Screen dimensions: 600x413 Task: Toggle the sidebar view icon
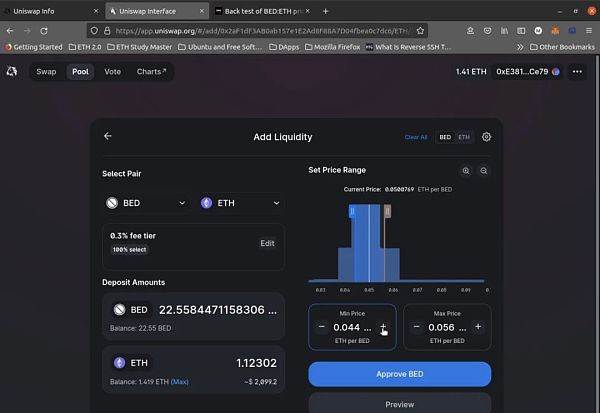pyautogui.click(x=521, y=31)
